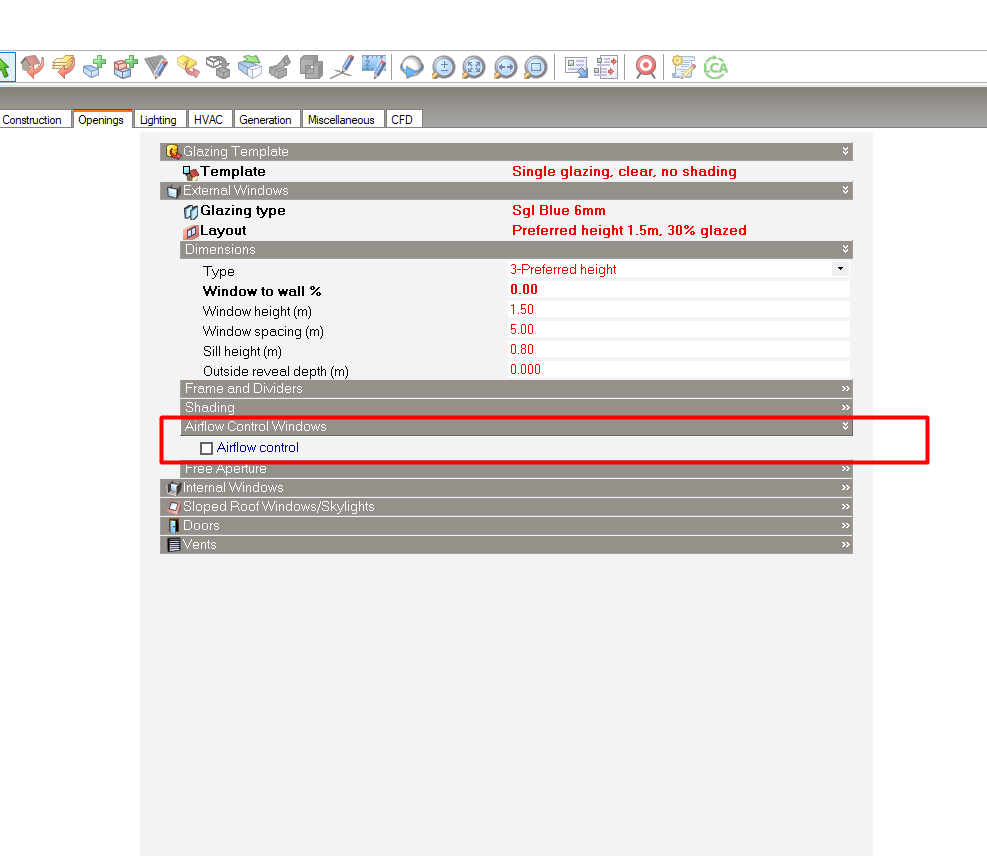Expand the Doors section
Screen dimensions: 987x856
(507, 525)
